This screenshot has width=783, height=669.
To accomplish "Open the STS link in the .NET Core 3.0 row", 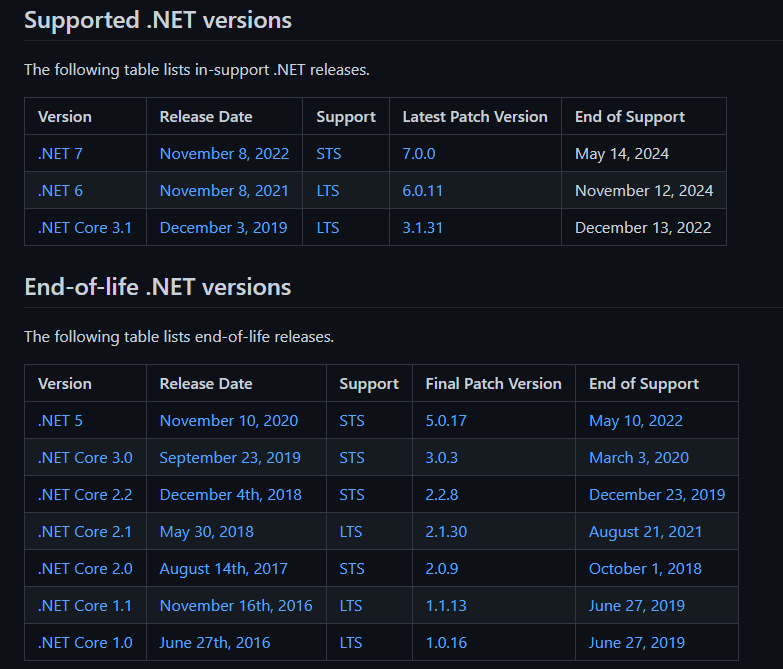I will click(352, 458).
